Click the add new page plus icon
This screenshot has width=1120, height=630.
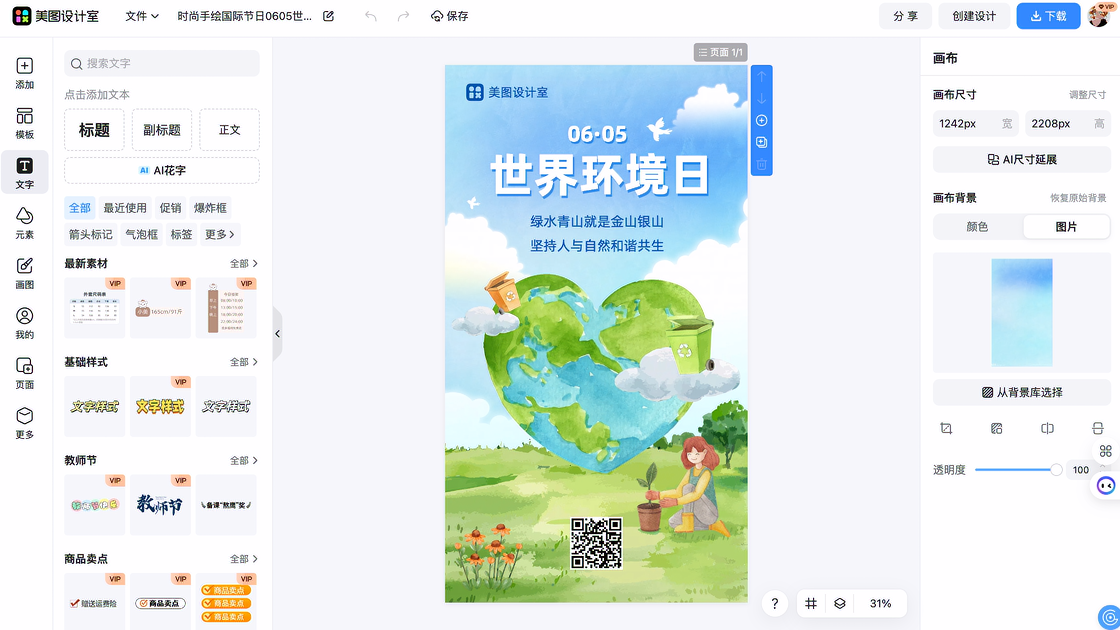point(761,120)
